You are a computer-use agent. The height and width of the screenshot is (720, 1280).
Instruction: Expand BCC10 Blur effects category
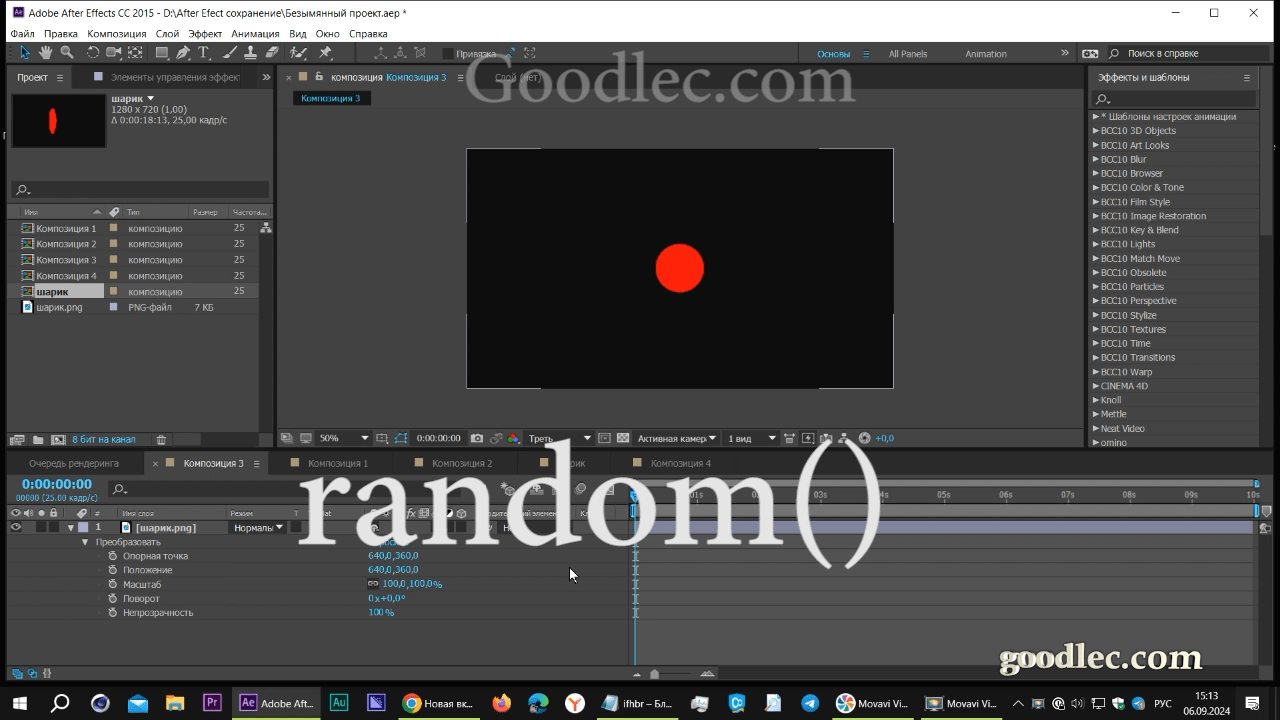point(1097,159)
